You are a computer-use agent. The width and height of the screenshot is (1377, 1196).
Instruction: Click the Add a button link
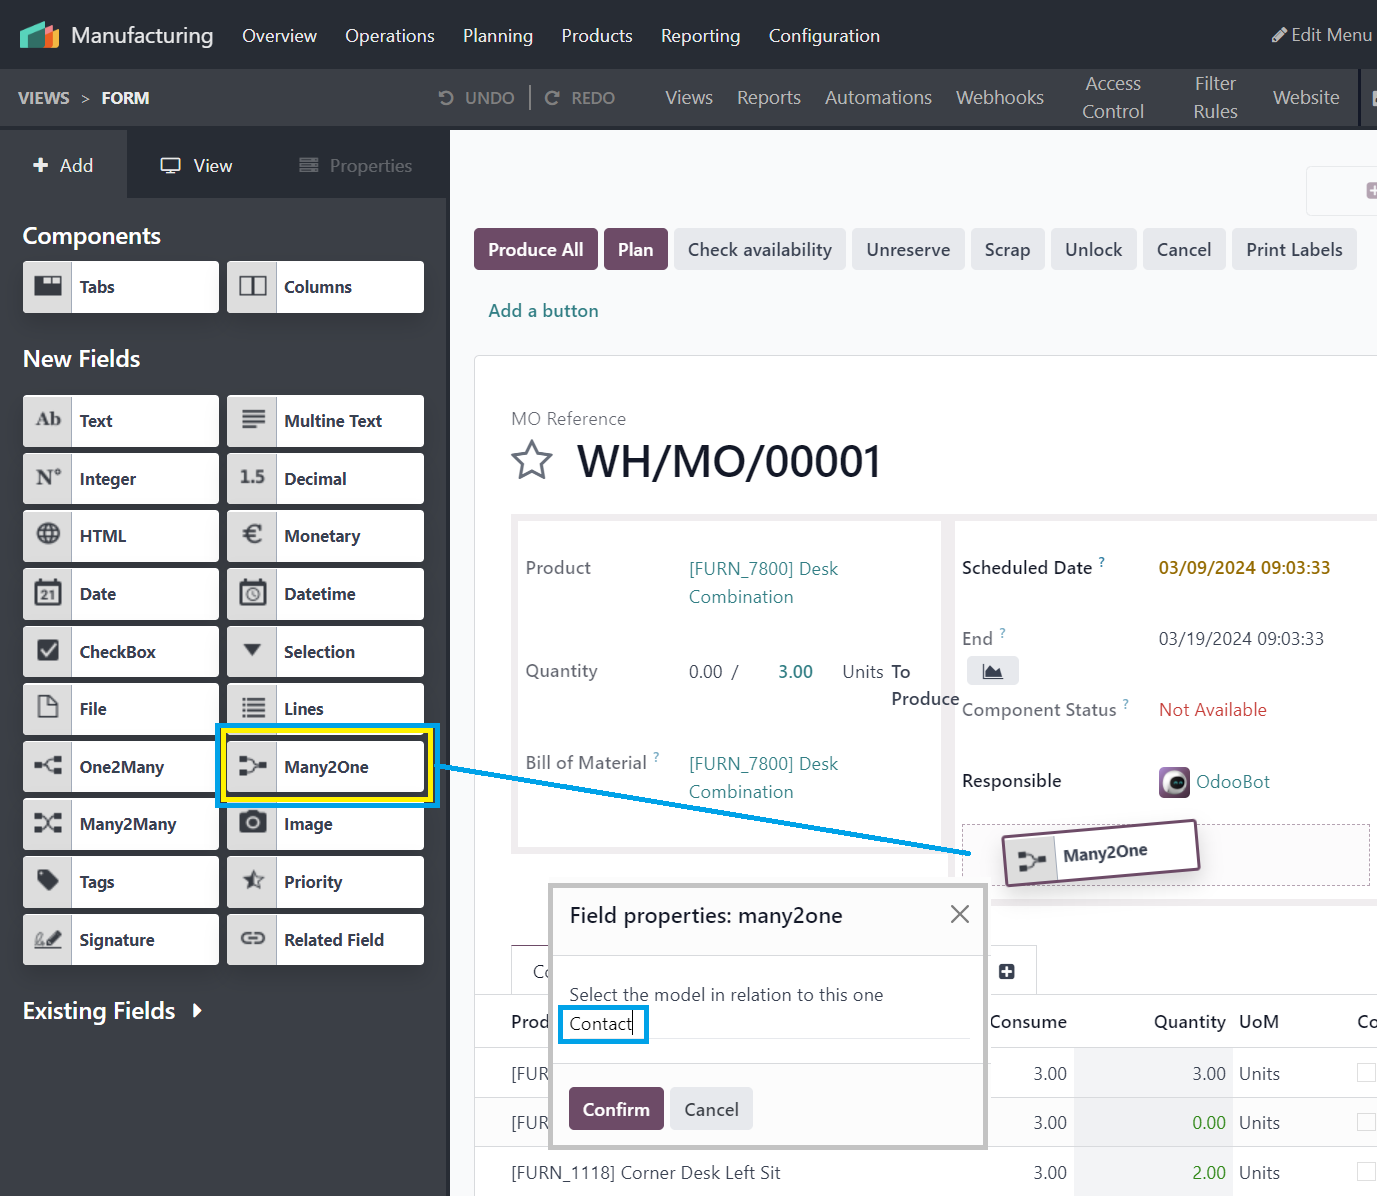543,311
